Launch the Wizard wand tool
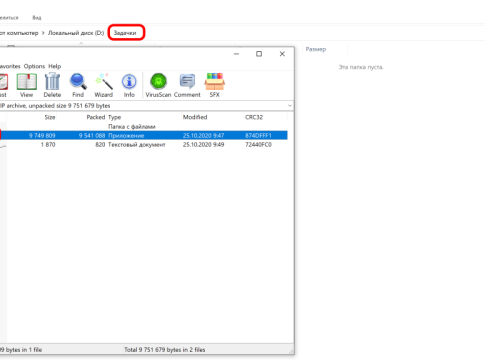The image size is (485, 360). (104, 85)
